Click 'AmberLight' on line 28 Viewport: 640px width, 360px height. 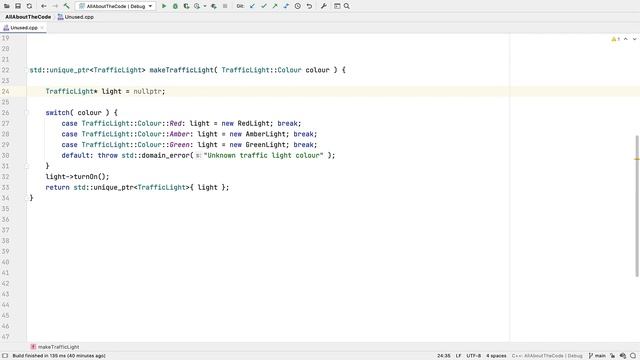[x=265, y=134]
